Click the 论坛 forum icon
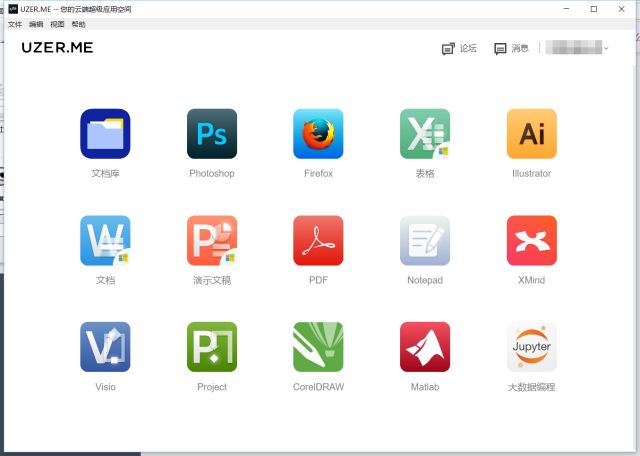The image size is (640, 456). pos(448,49)
